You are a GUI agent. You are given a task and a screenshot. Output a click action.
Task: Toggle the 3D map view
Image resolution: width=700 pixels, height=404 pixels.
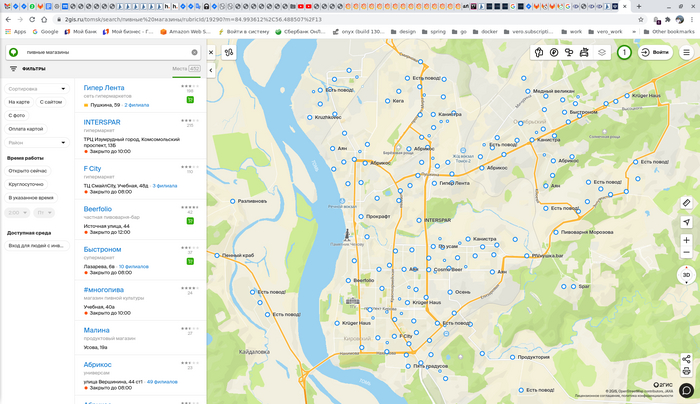coord(686,274)
